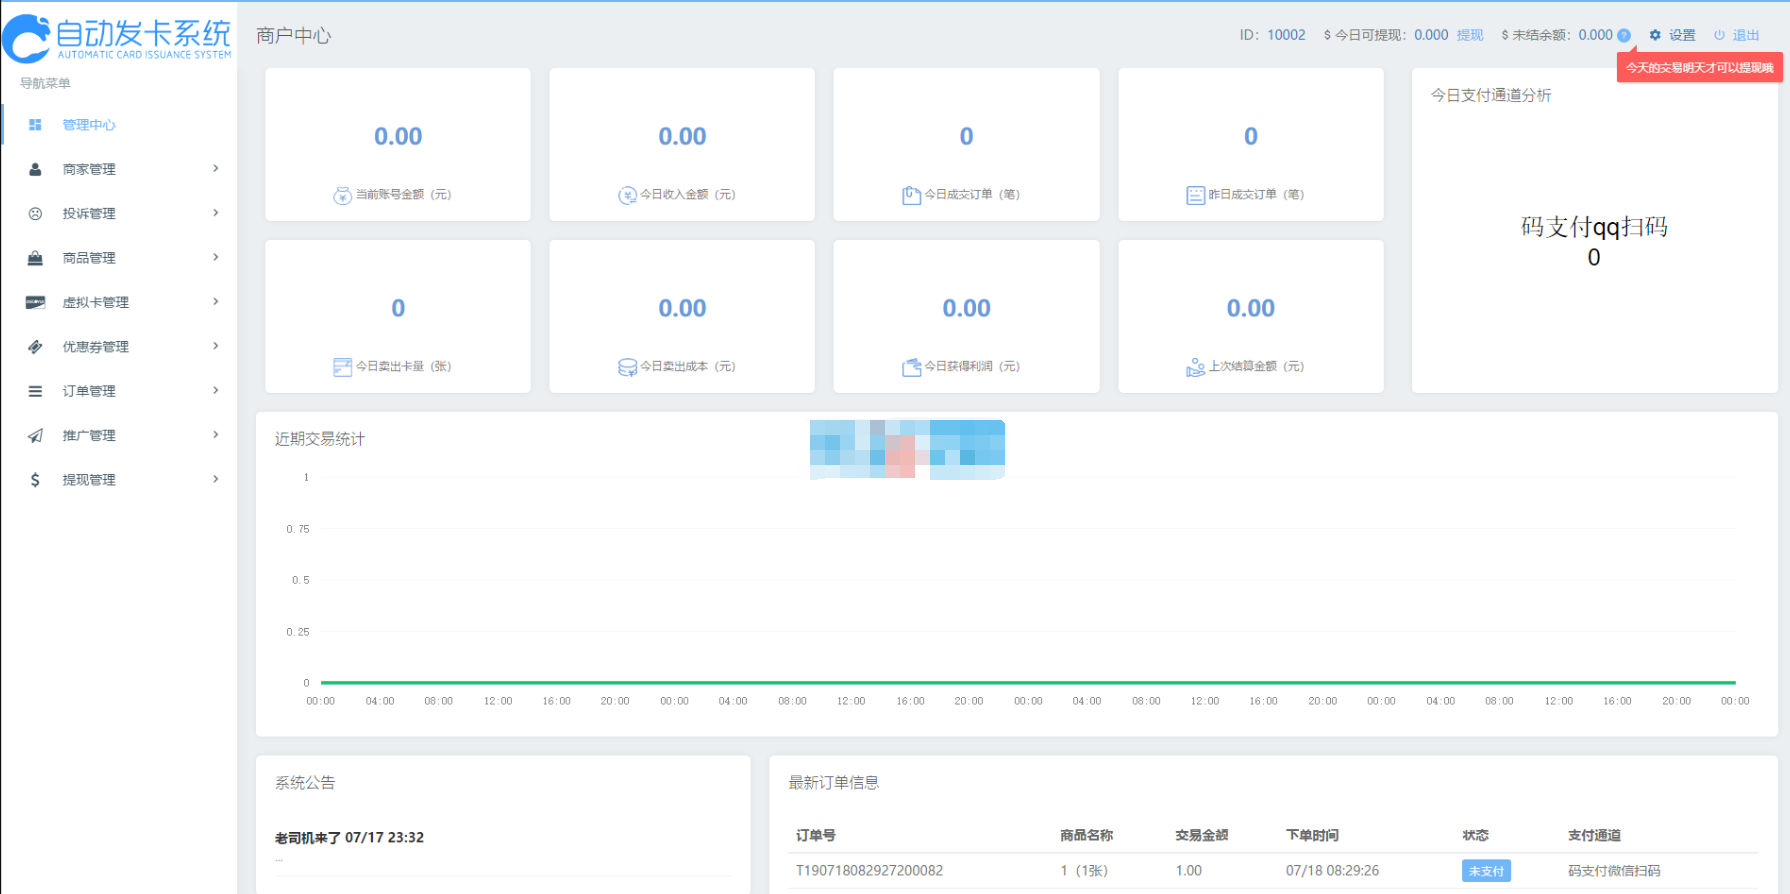Click the 未支付 status badge

[1485, 871]
